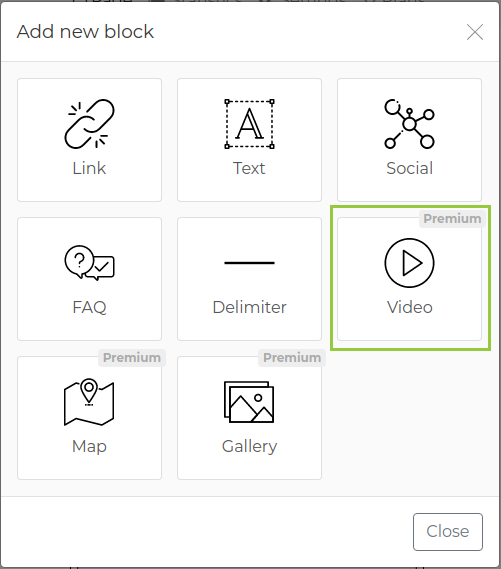The width and height of the screenshot is (501, 569).
Task: Click the Social block label
Action: click(409, 168)
